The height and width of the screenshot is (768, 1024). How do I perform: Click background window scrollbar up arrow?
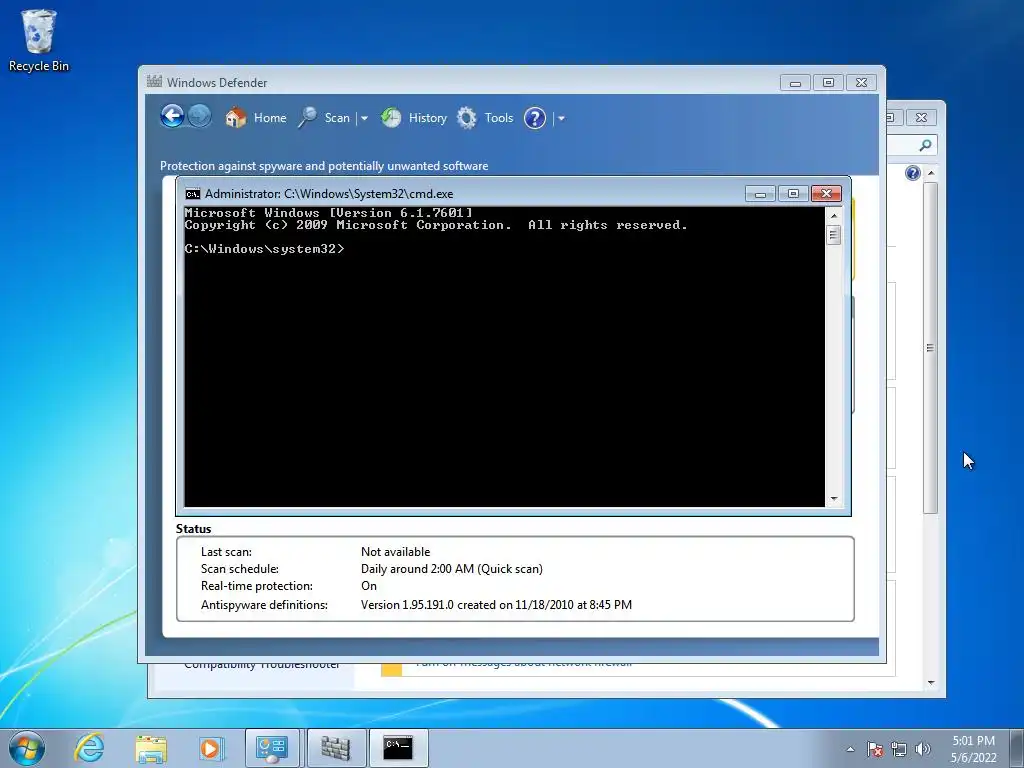pos(931,173)
